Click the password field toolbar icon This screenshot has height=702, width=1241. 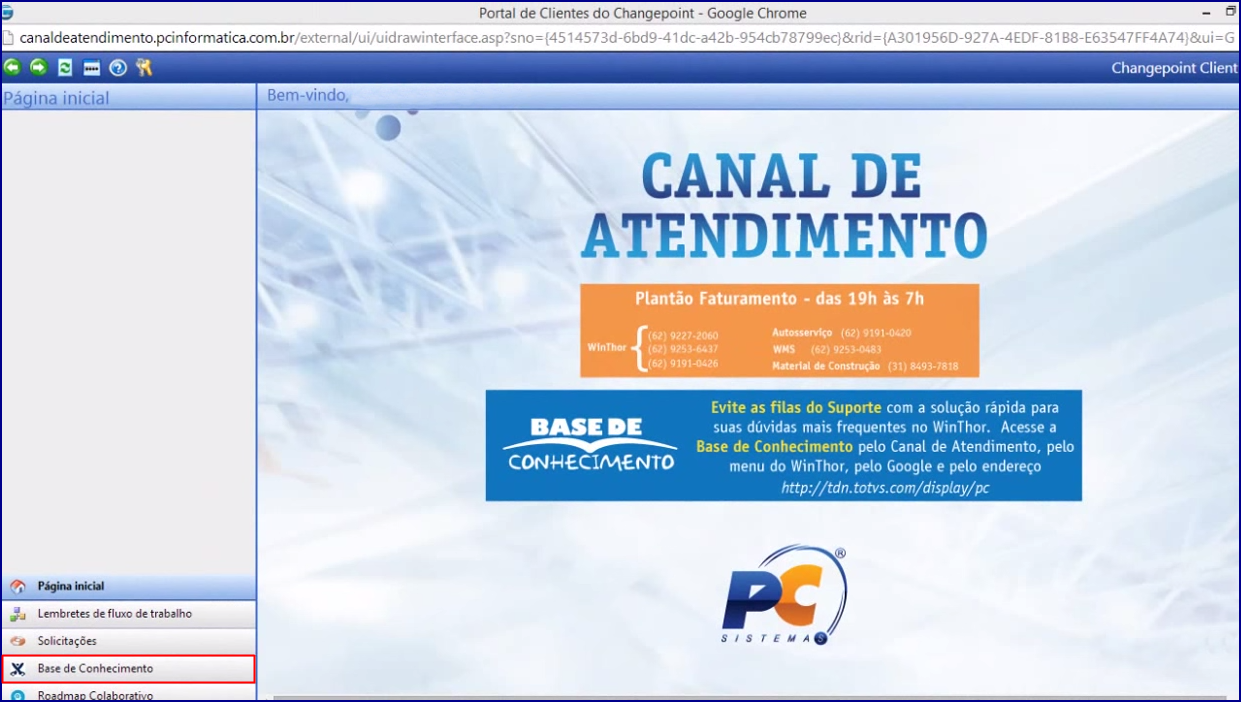pos(91,68)
